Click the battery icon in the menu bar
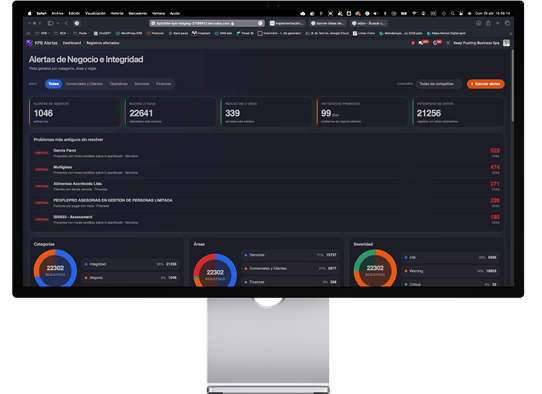Image resolution: width=542 pixels, height=394 pixels. [404, 13]
